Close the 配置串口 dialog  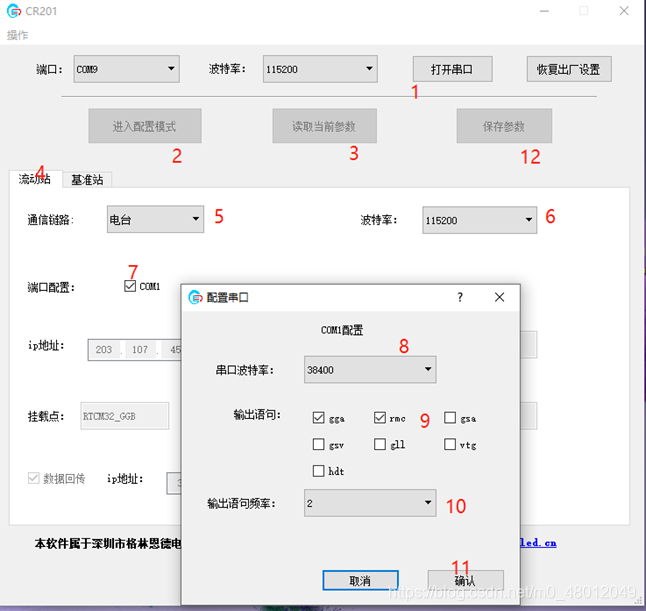(499, 297)
